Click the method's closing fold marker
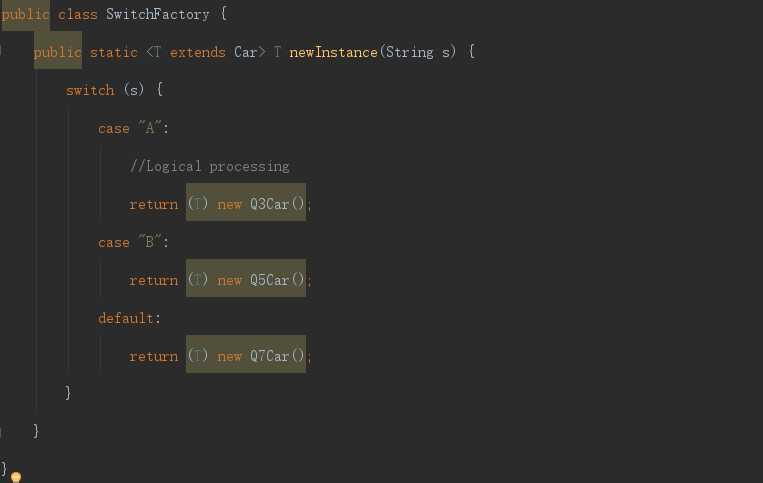Viewport: 763px width, 483px height. (x=3, y=430)
